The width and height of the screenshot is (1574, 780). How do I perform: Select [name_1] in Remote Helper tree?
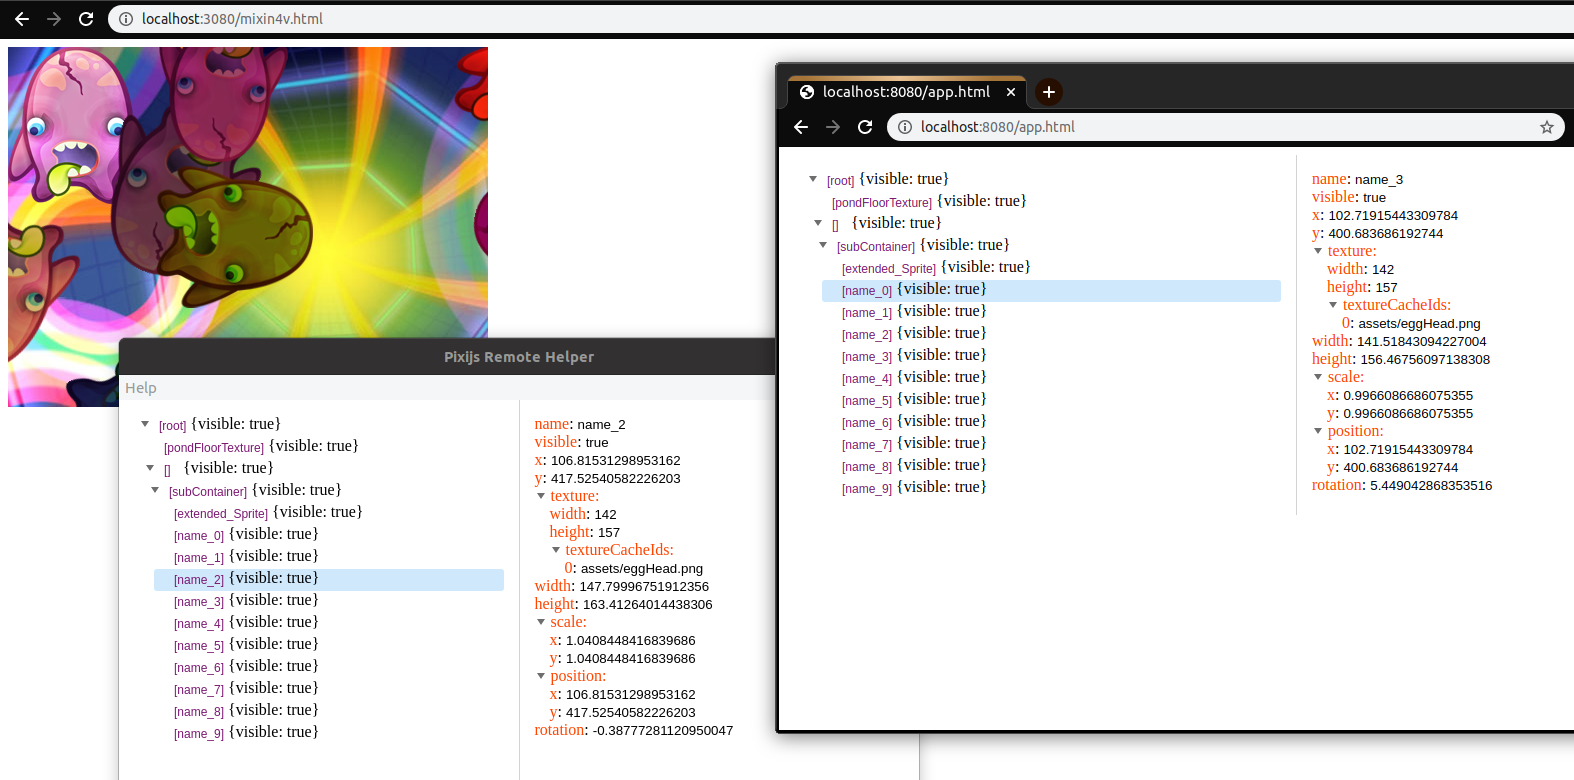point(199,557)
